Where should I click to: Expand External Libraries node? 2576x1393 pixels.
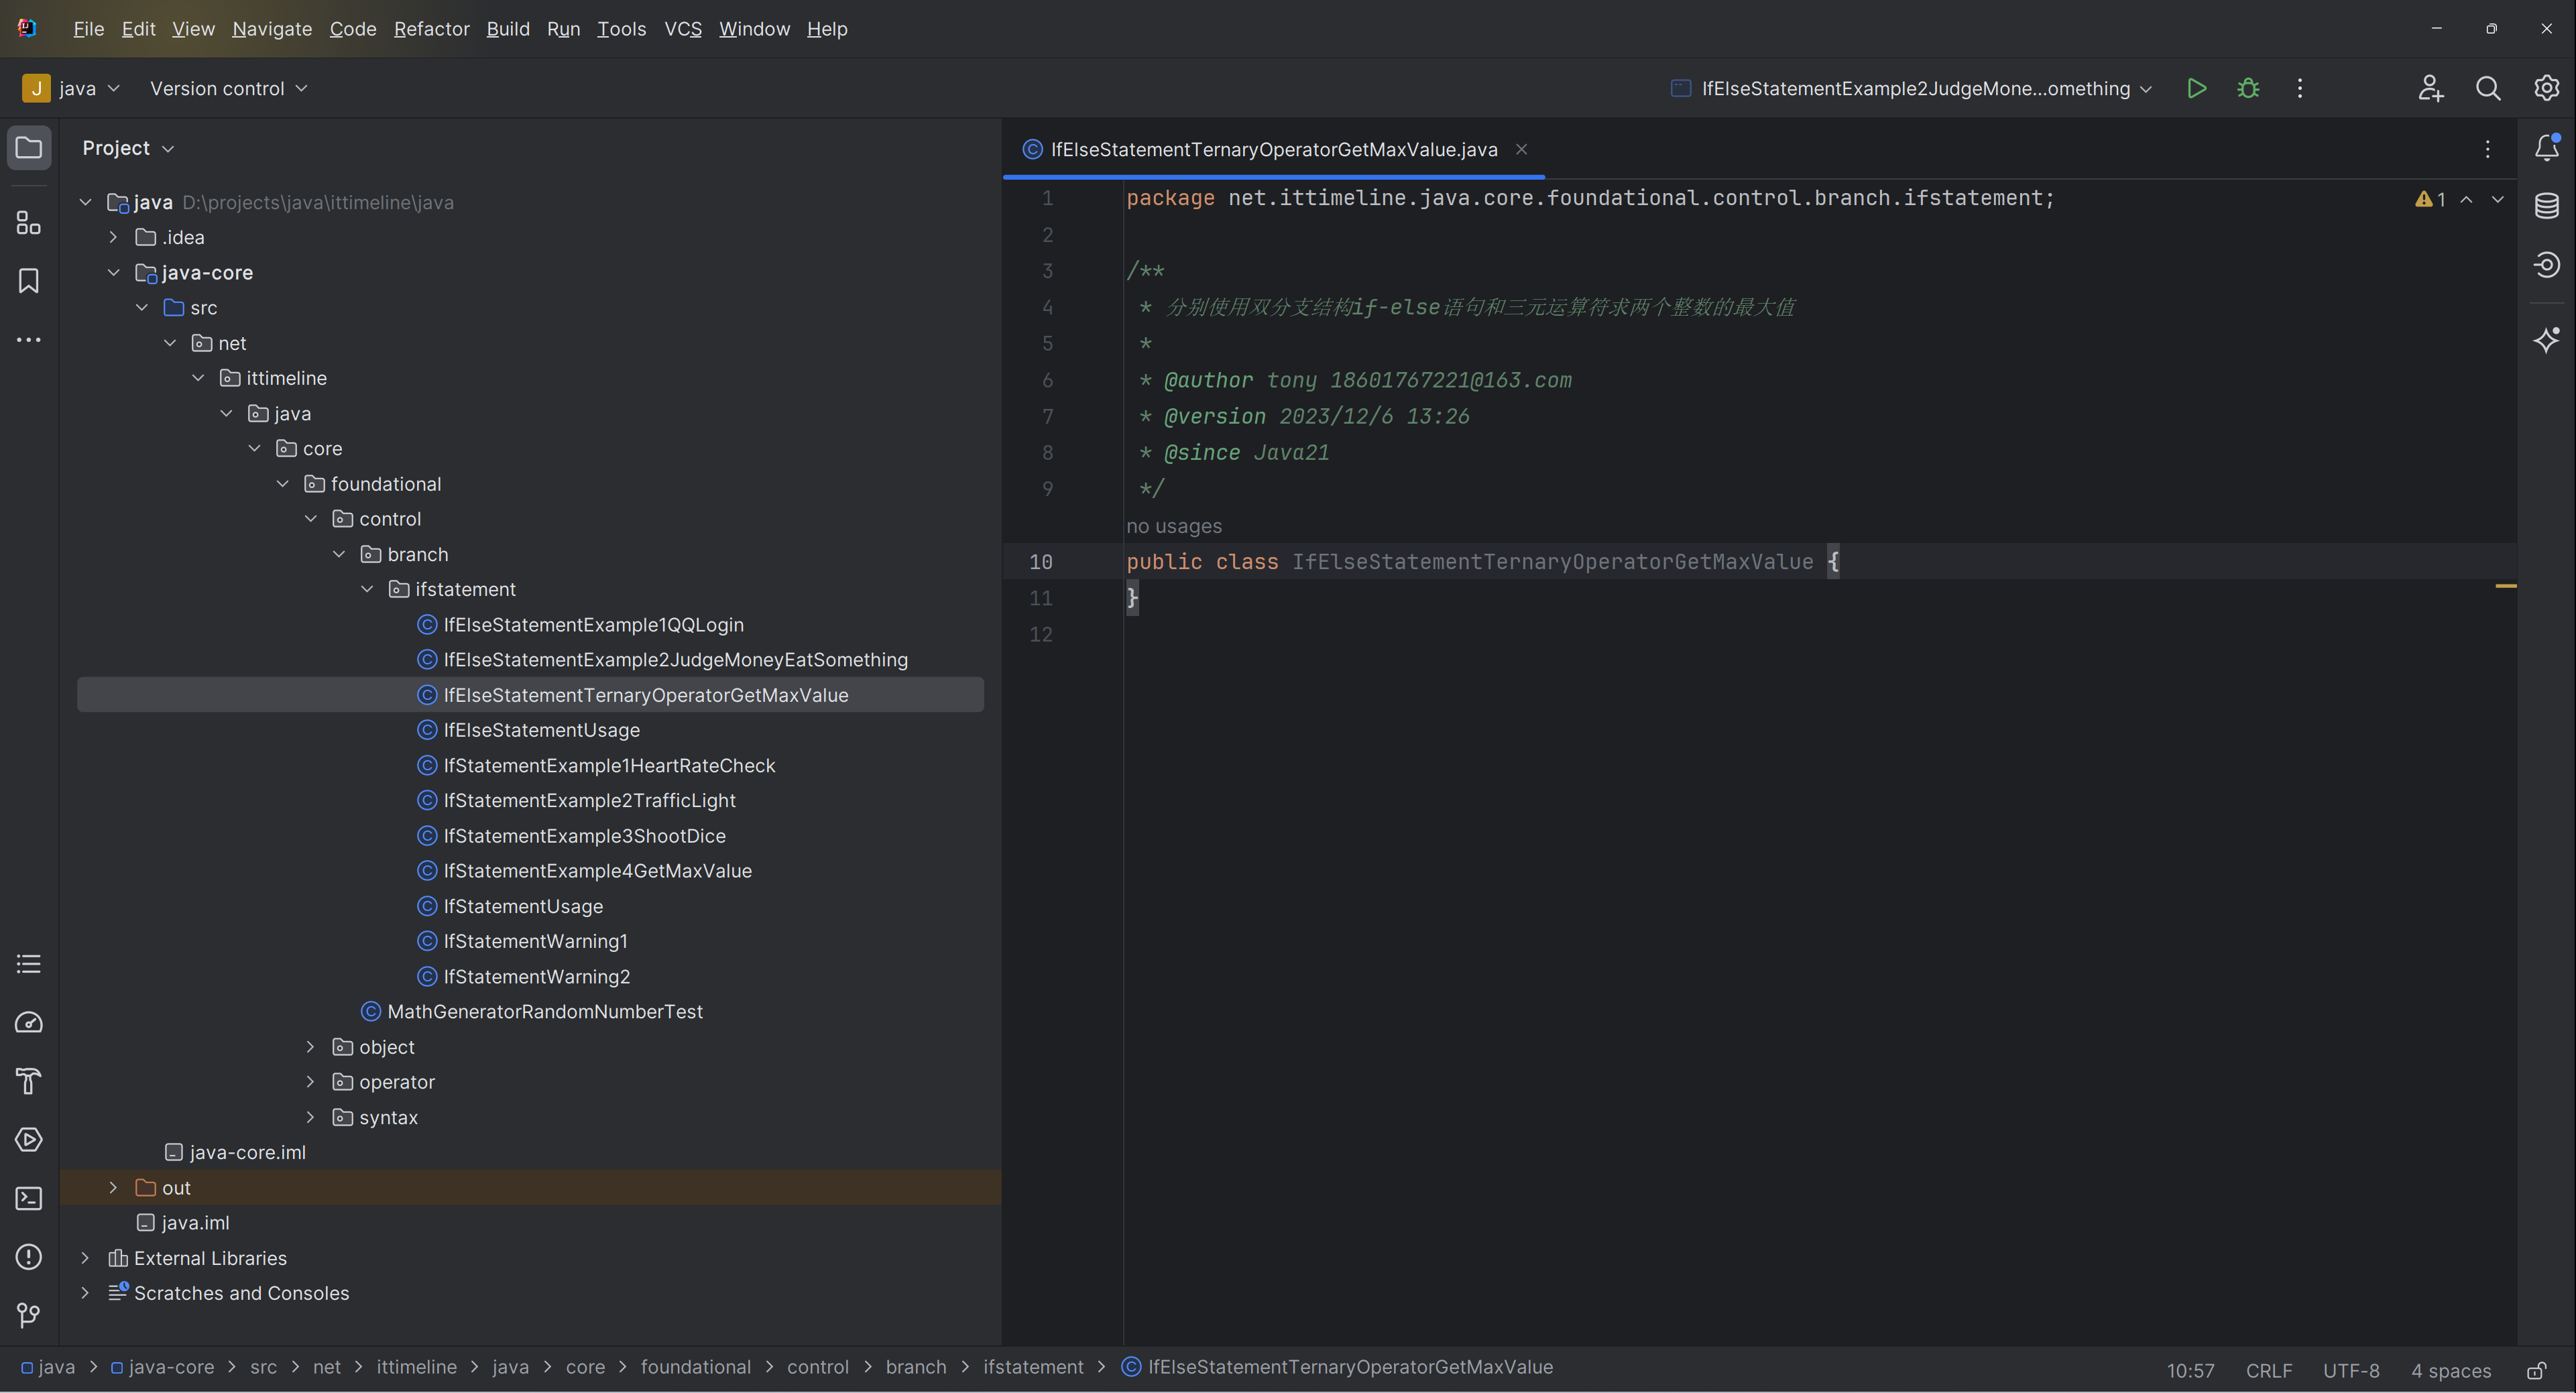tap(85, 1258)
